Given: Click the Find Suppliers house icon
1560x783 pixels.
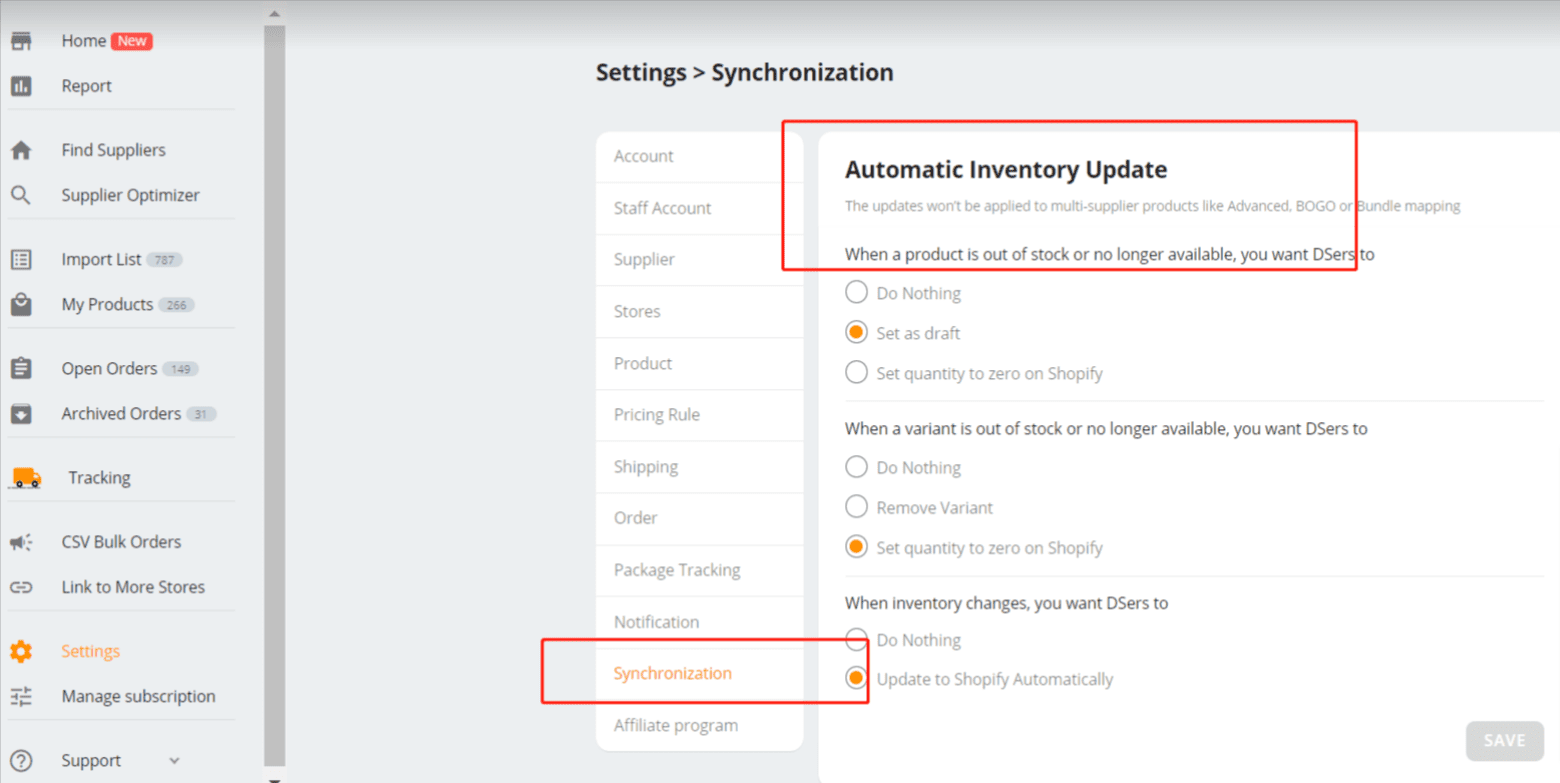Looking at the screenshot, I should (21, 150).
